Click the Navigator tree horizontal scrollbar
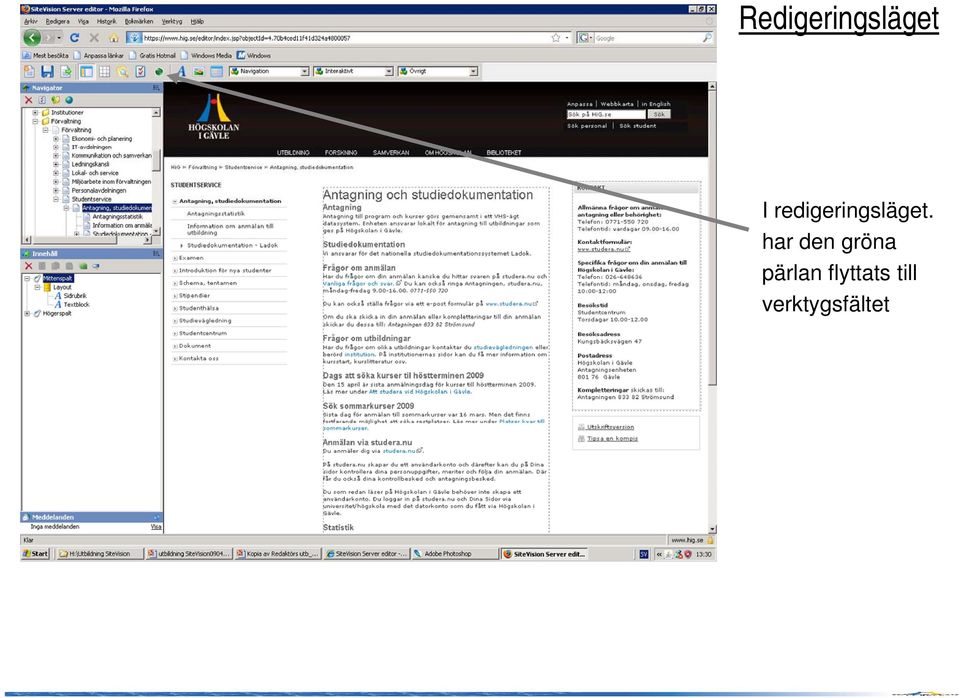960x698 pixels. (88, 241)
